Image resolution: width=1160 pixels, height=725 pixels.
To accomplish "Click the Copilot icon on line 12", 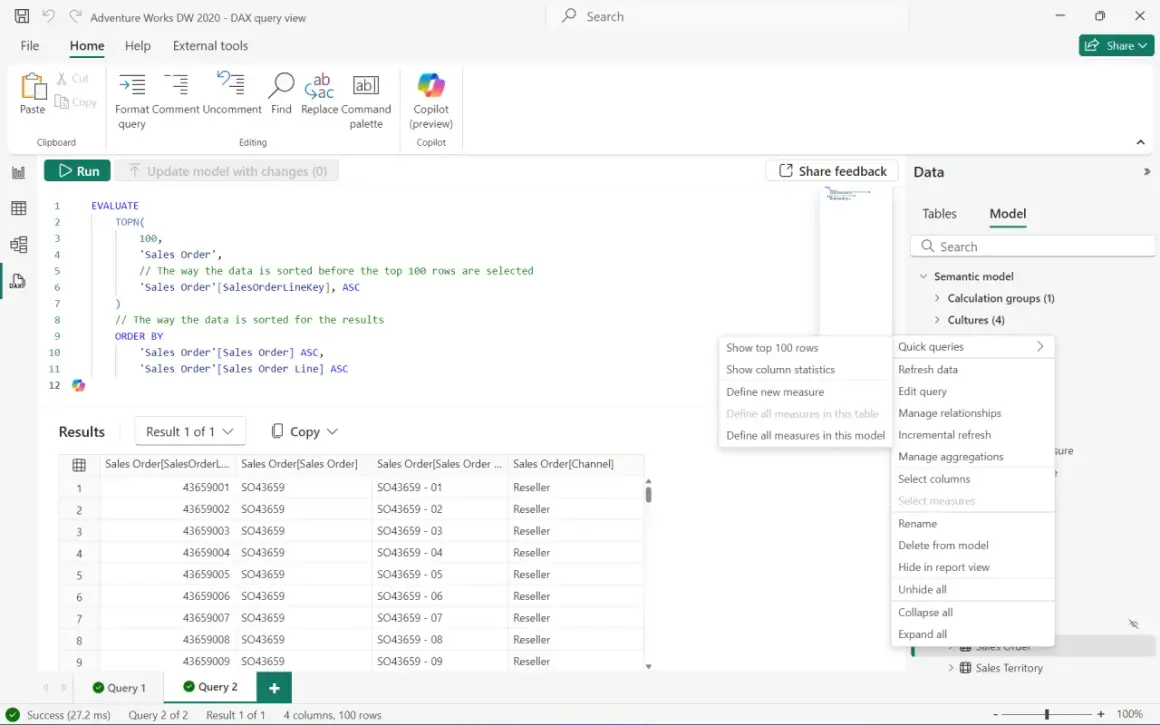I will coord(78,385).
